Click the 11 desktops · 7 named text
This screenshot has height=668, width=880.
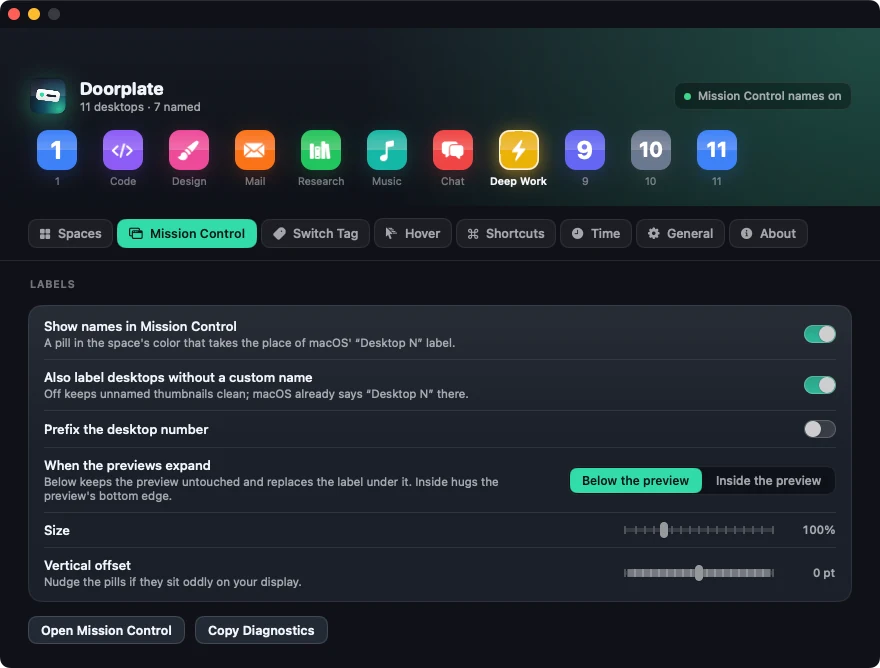tap(140, 107)
